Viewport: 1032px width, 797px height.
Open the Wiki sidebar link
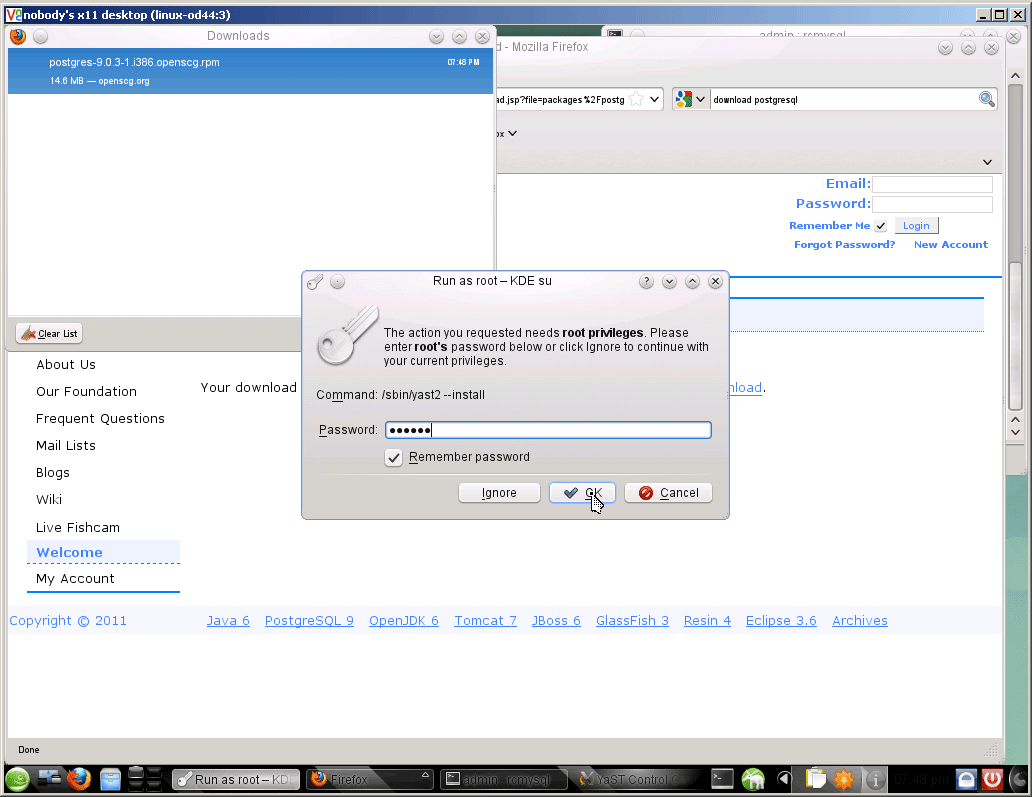click(x=49, y=500)
